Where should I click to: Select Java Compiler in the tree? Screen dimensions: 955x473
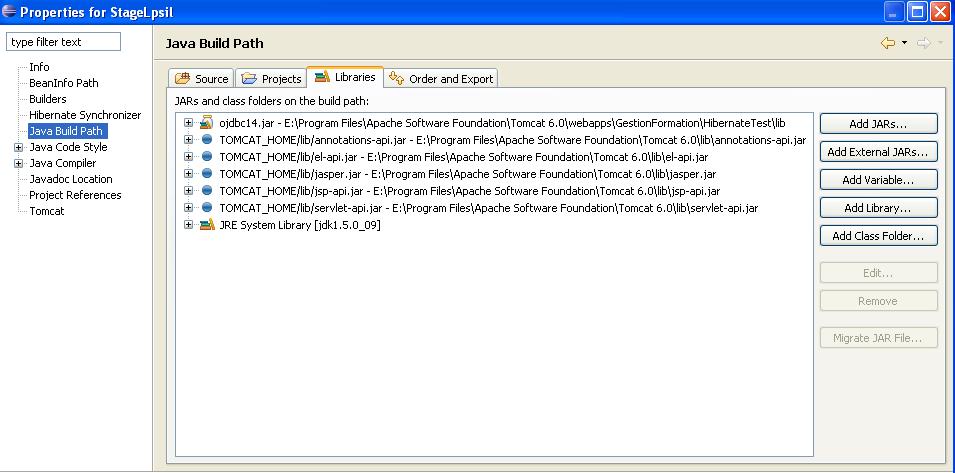point(62,163)
